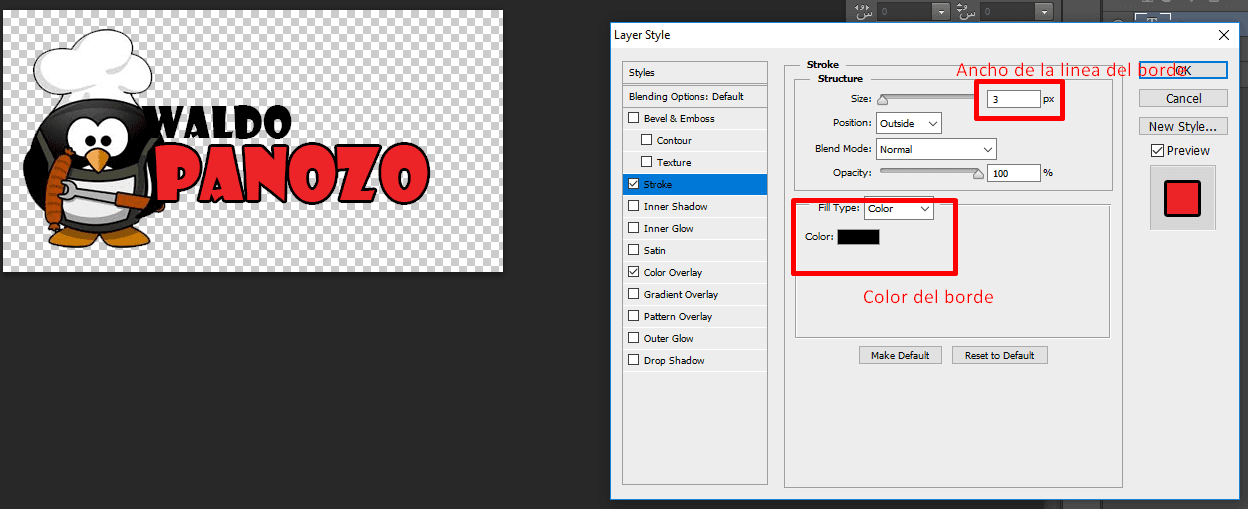The height and width of the screenshot is (509, 1248).
Task: Click the red PANOZO text on canvas
Action: 290,172
